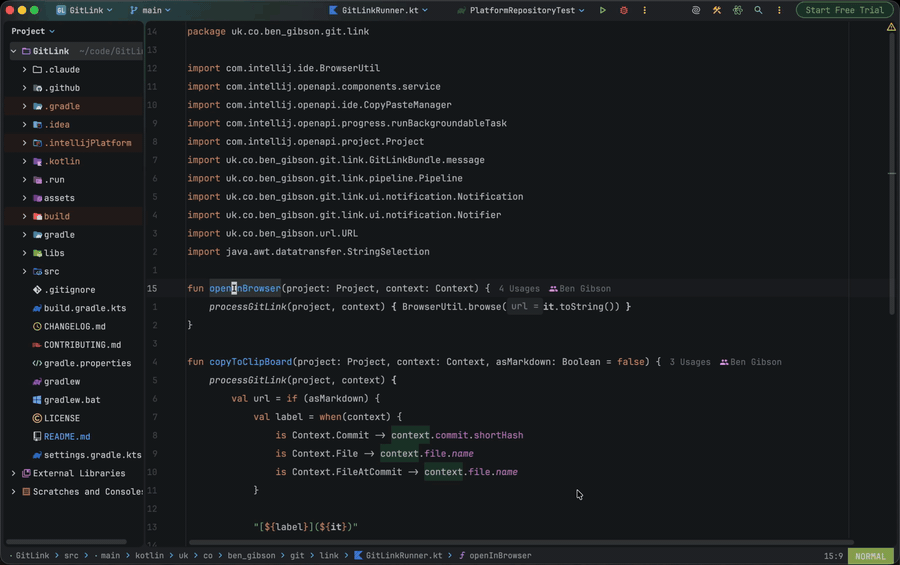Open the AI assistant spiral icon
Image resolution: width=900 pixels, height=565 pixels.
pos(696,10)
